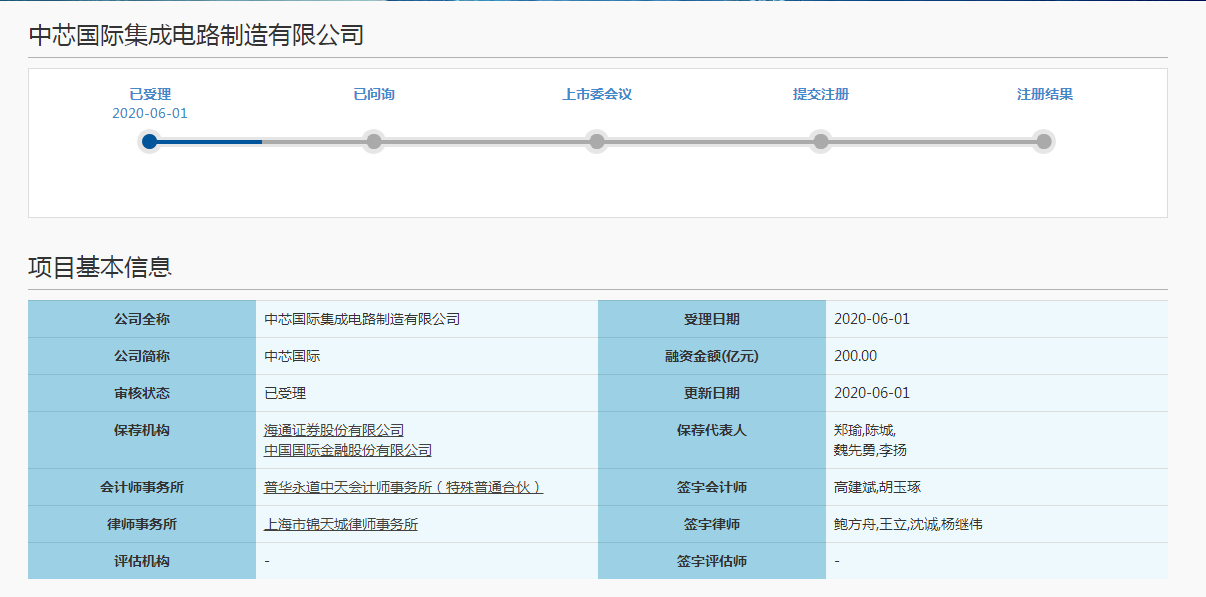Click the 已受理 stage label

(150, 94)
